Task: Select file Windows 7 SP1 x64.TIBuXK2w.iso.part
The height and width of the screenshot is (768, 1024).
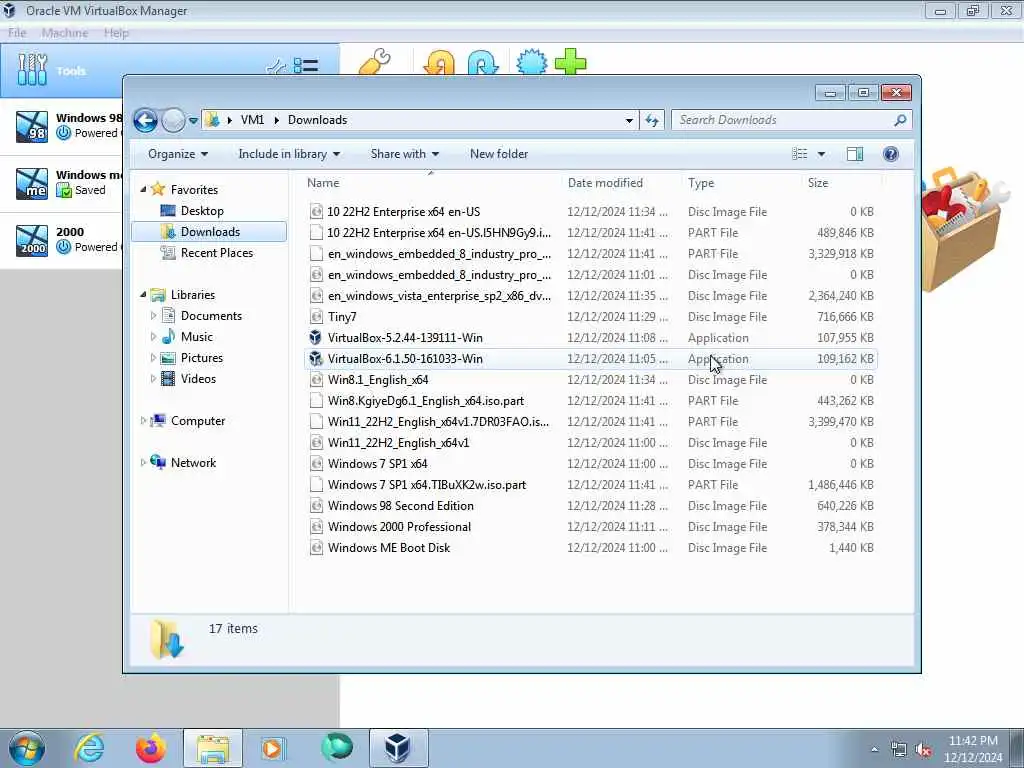Action: click(427, 485)
